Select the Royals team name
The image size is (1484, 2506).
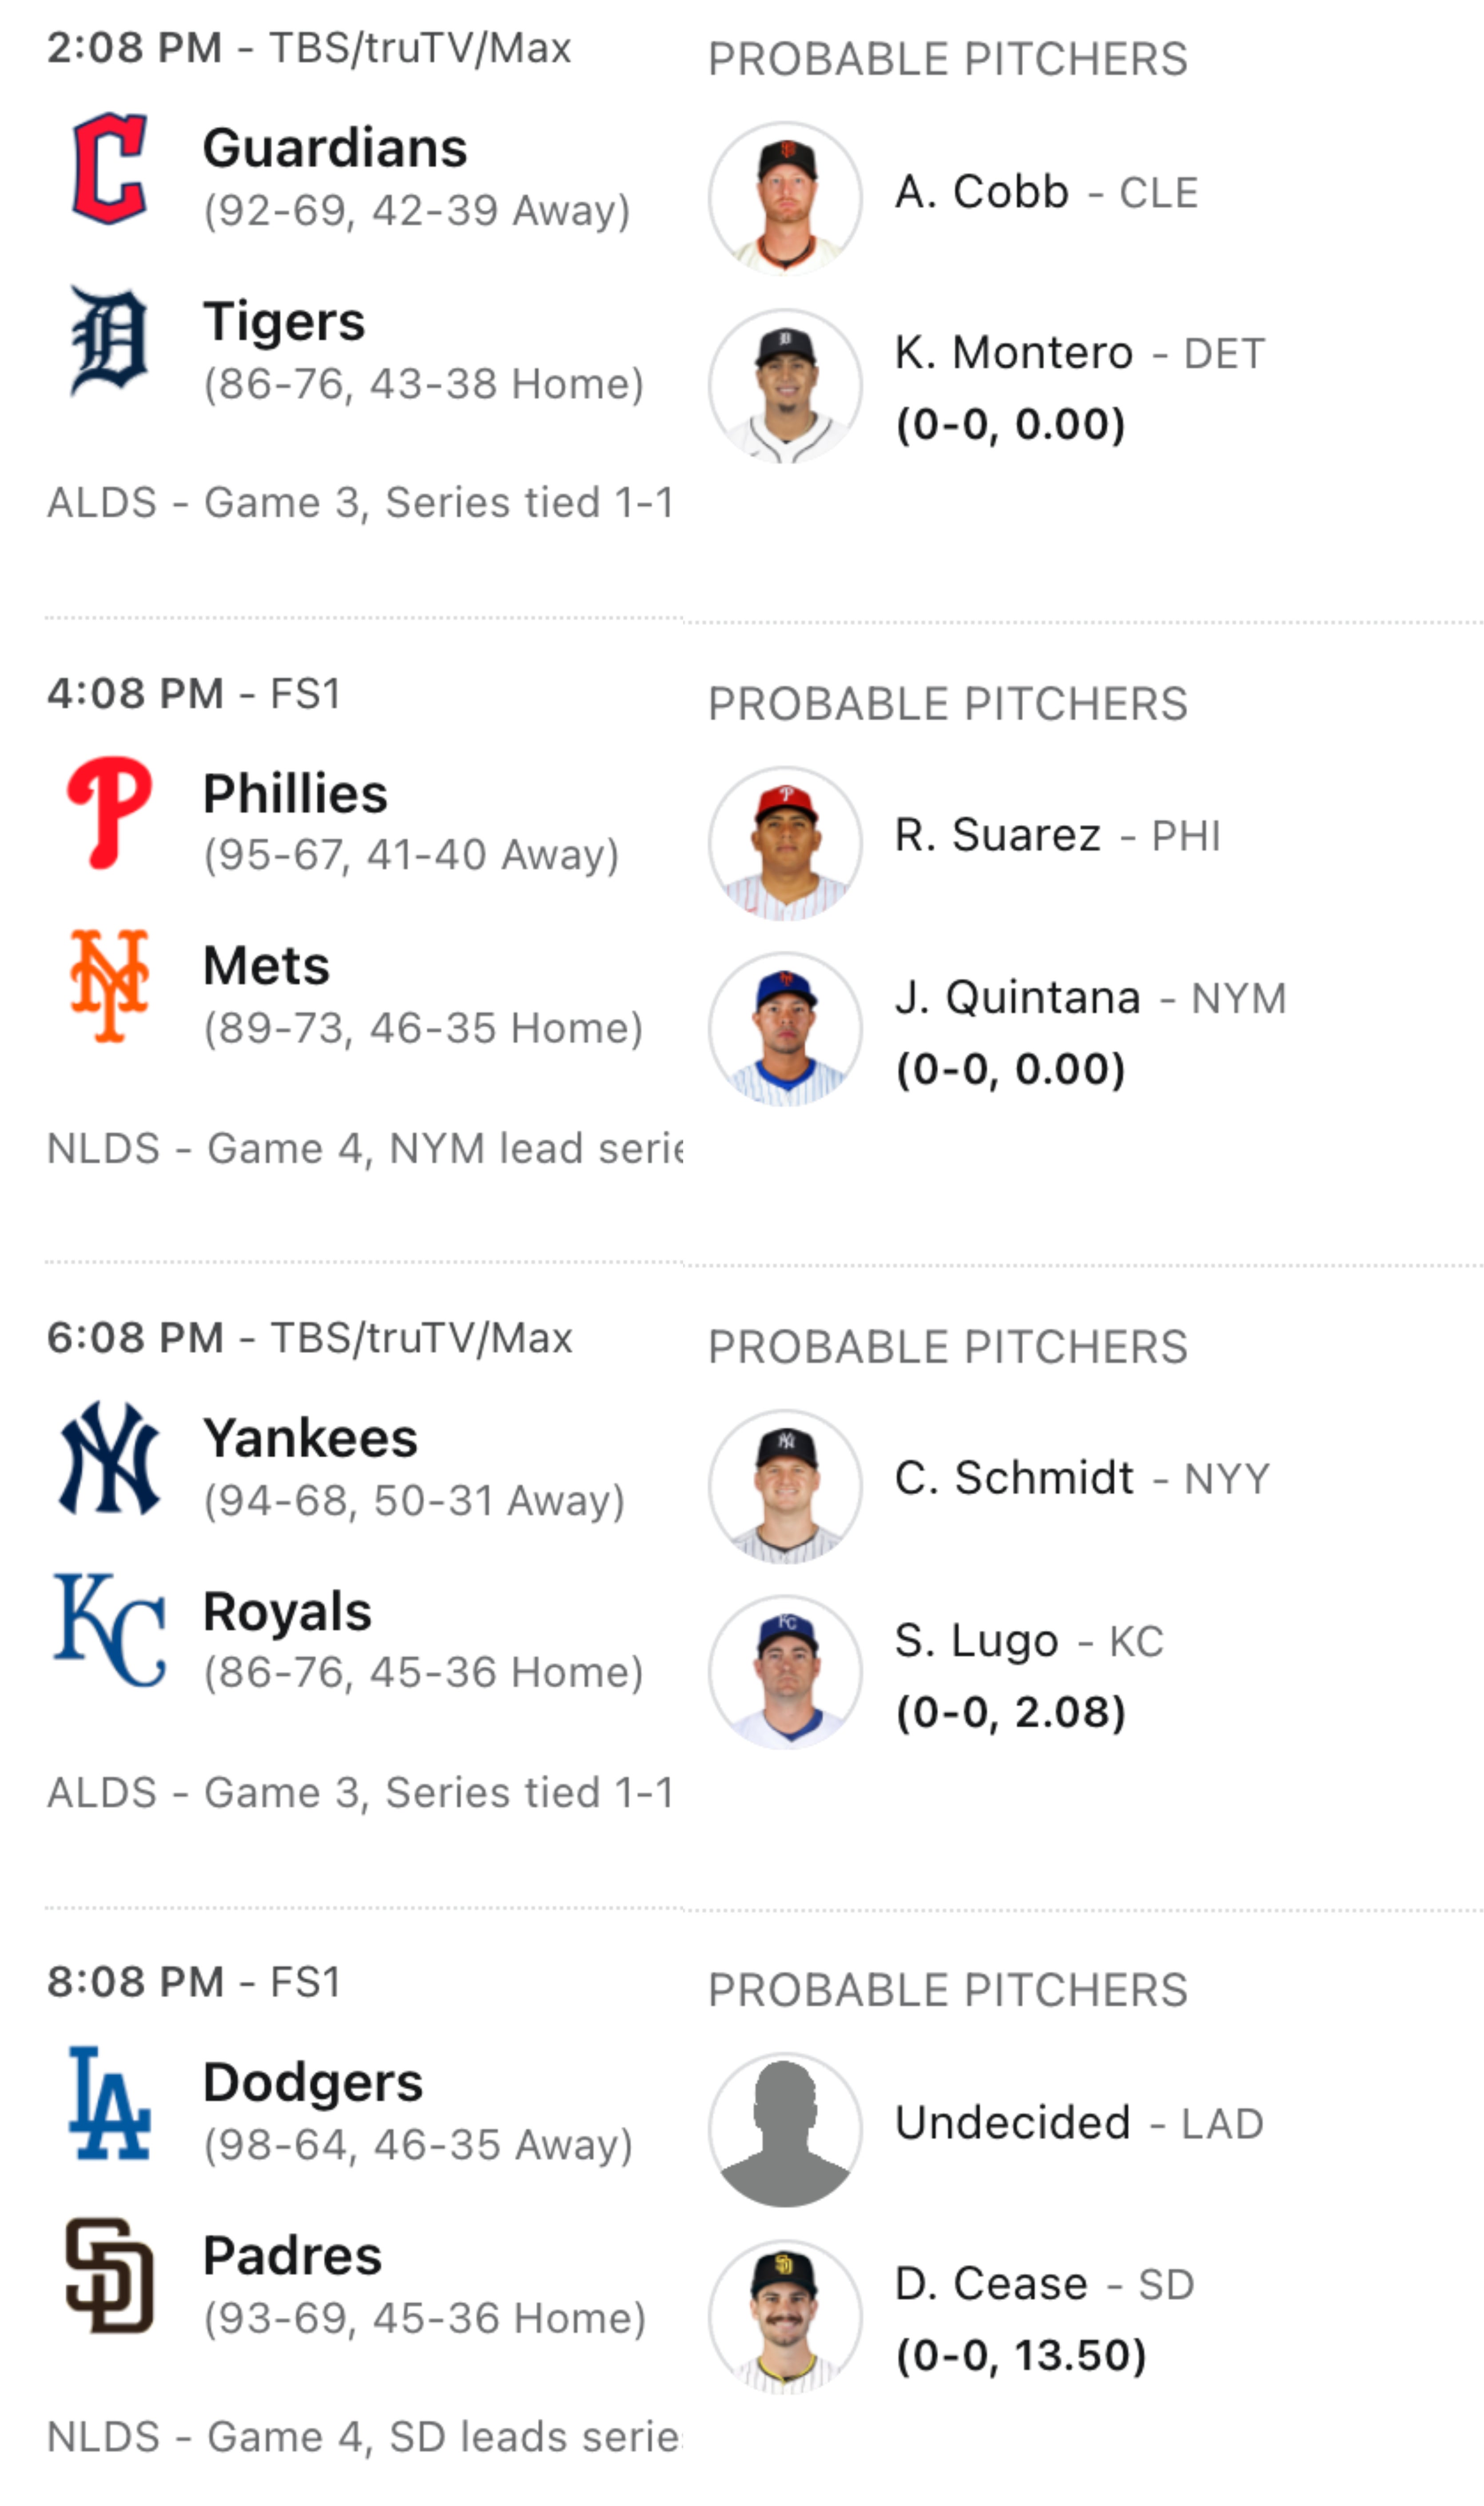[x=287, y=1612]
